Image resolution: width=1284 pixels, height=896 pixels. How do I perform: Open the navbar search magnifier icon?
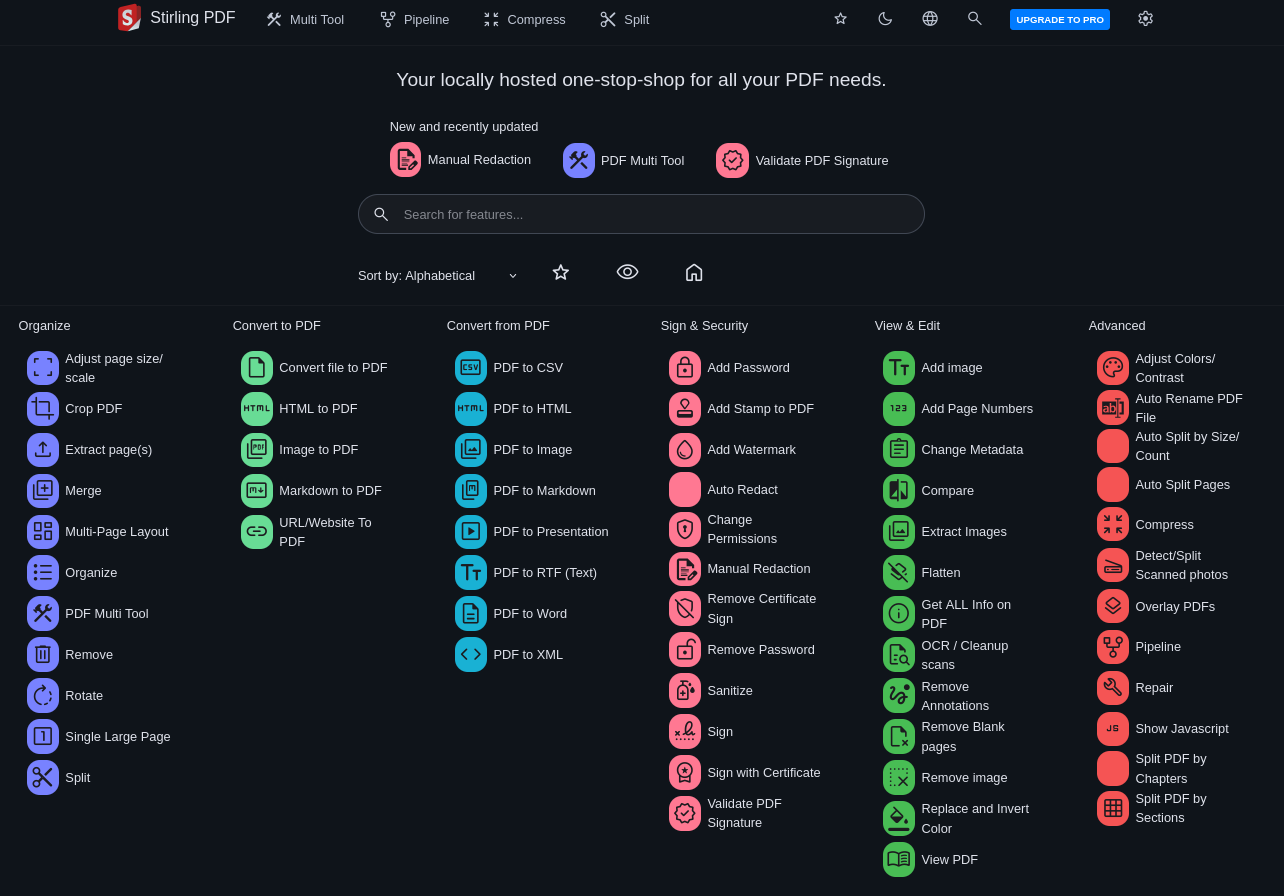click(x=974, y=19)
